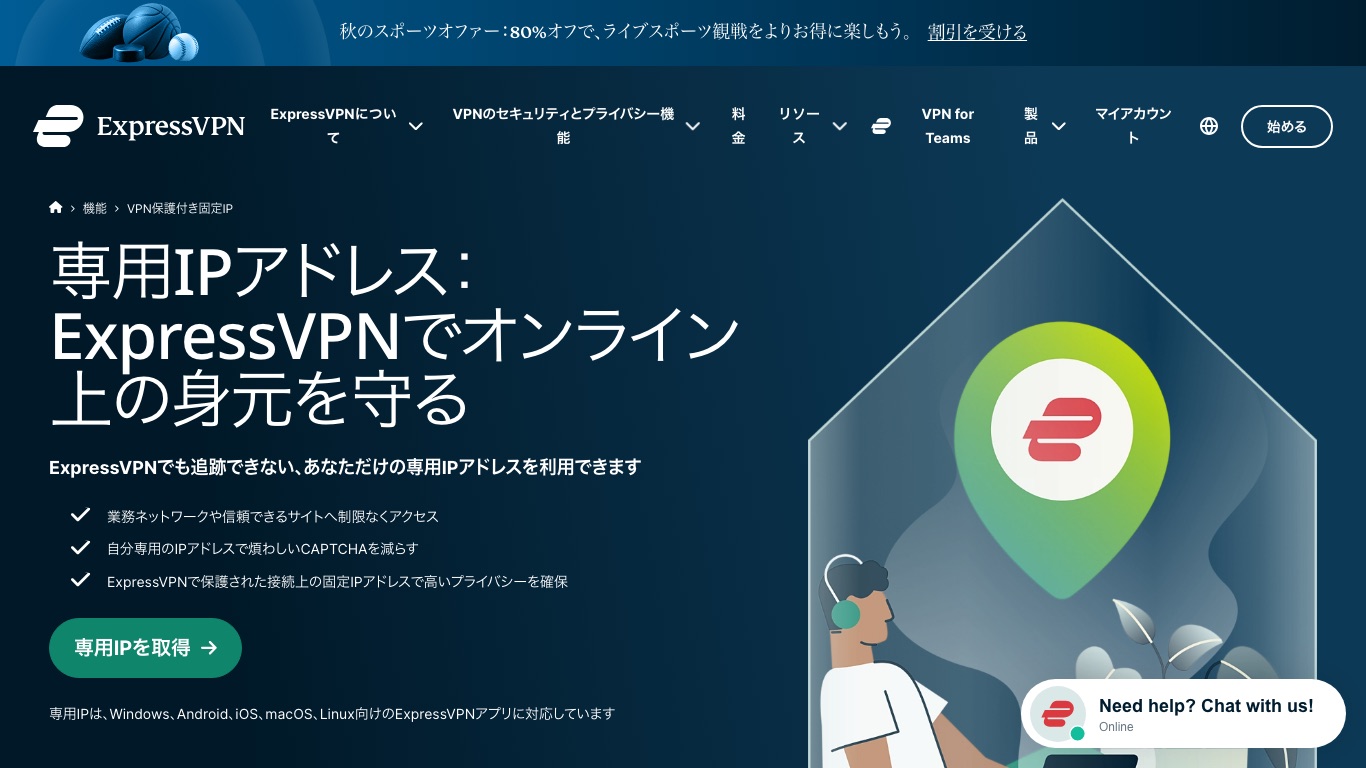Click the chat widget ExpressVPN avatar
Image resolution: width=1366 pixels, height=768 pixels.
1058,714
